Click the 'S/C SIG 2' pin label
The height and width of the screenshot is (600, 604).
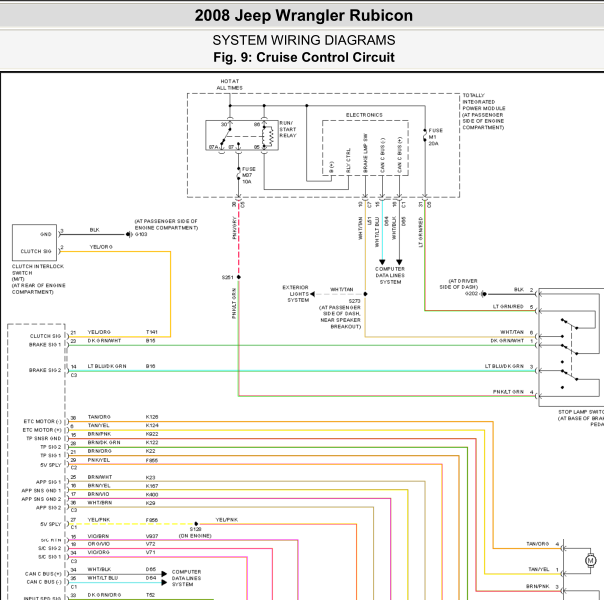click(x=50, y=548)
